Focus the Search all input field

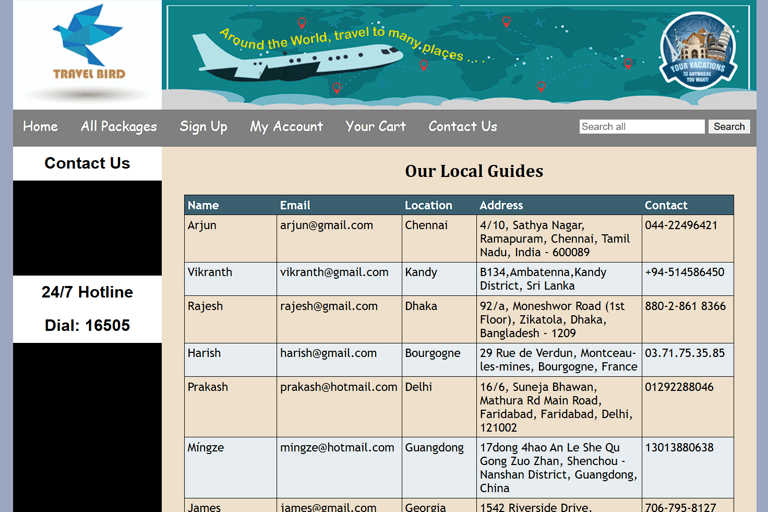642,126
